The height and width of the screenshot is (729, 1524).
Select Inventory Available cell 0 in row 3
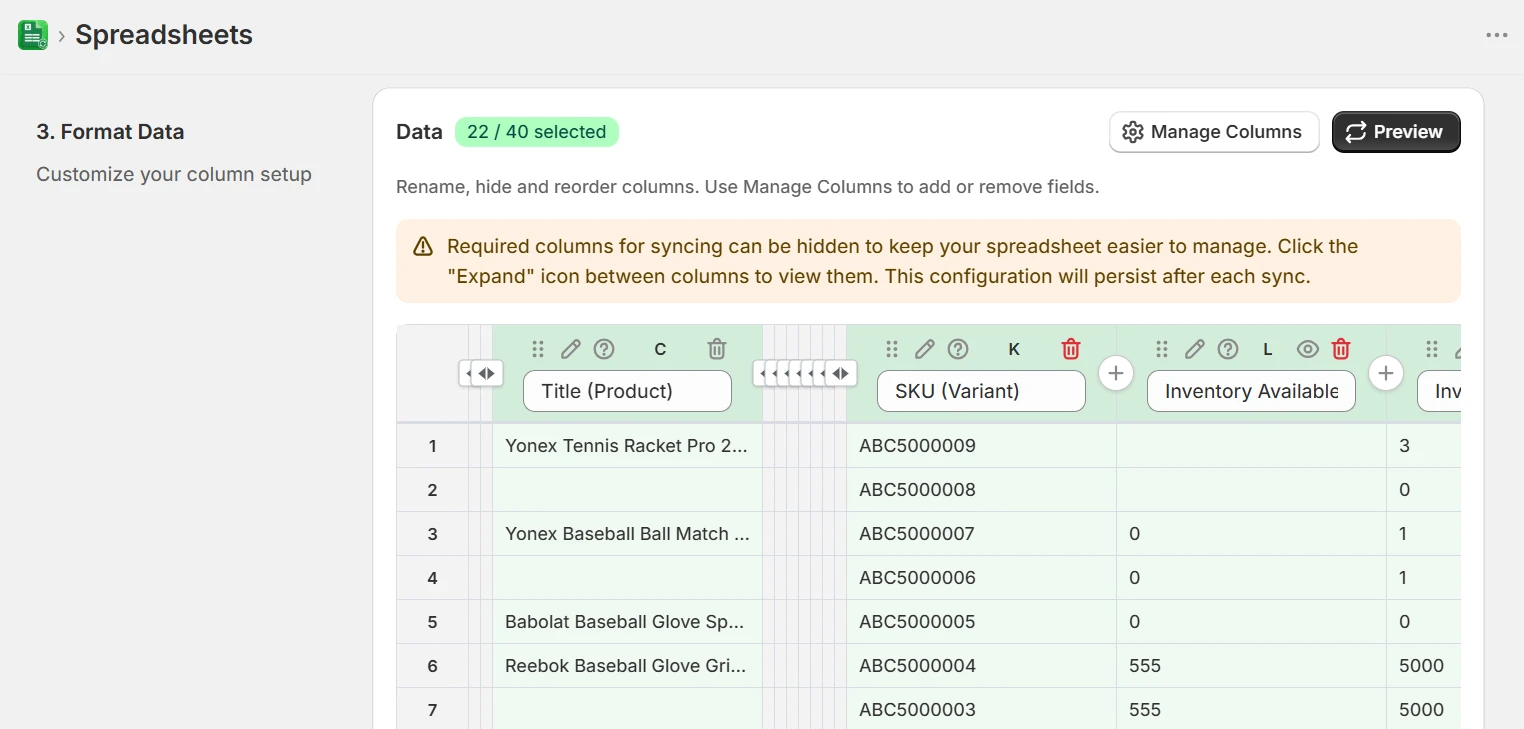1251,534
